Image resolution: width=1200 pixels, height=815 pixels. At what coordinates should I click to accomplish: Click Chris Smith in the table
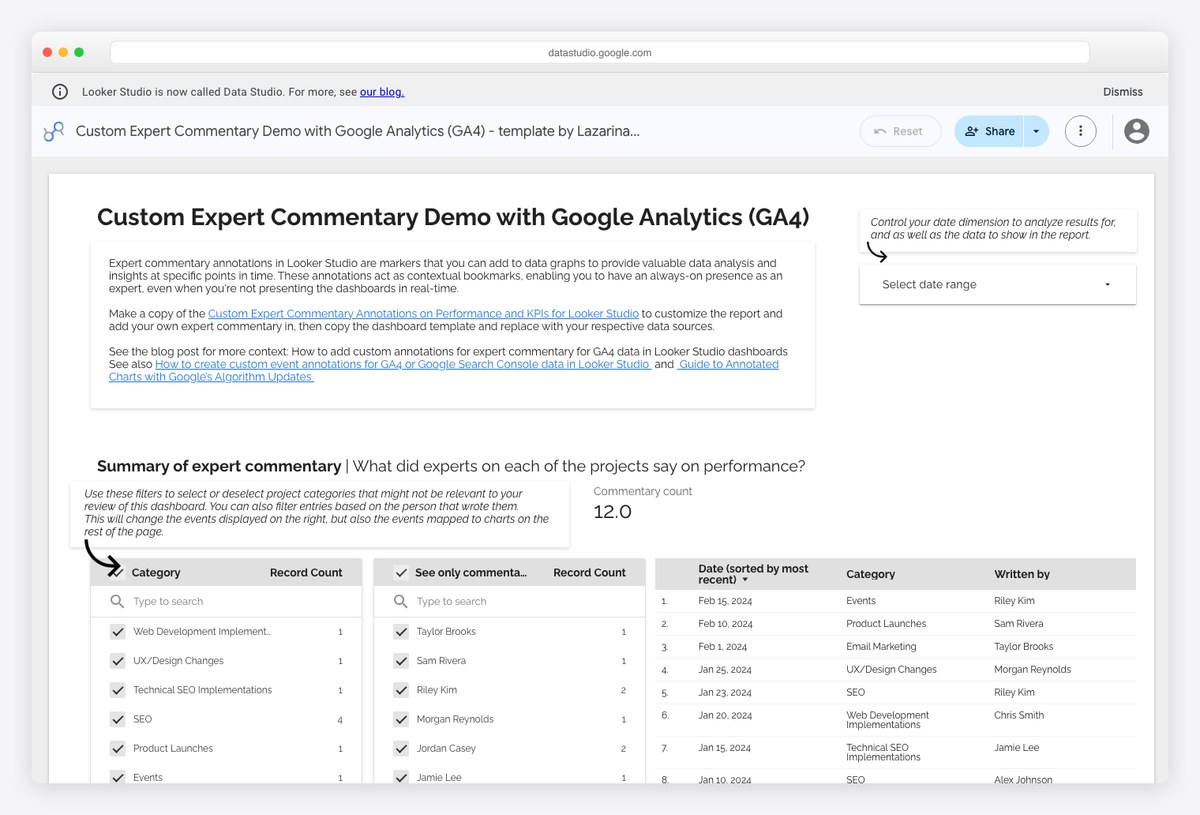1019,716
